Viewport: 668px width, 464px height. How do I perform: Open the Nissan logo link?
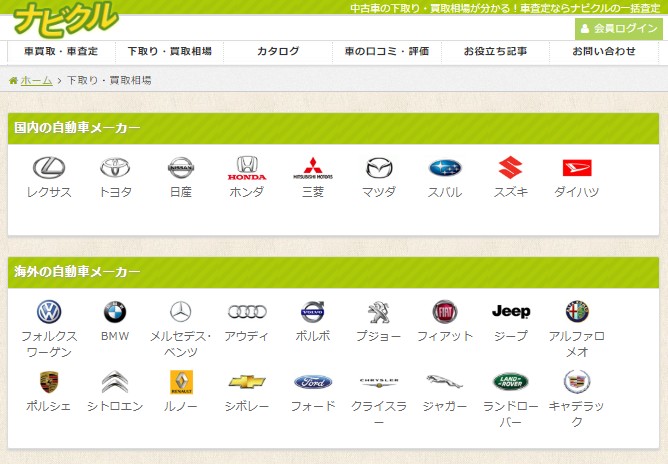(x=181, y=167)
